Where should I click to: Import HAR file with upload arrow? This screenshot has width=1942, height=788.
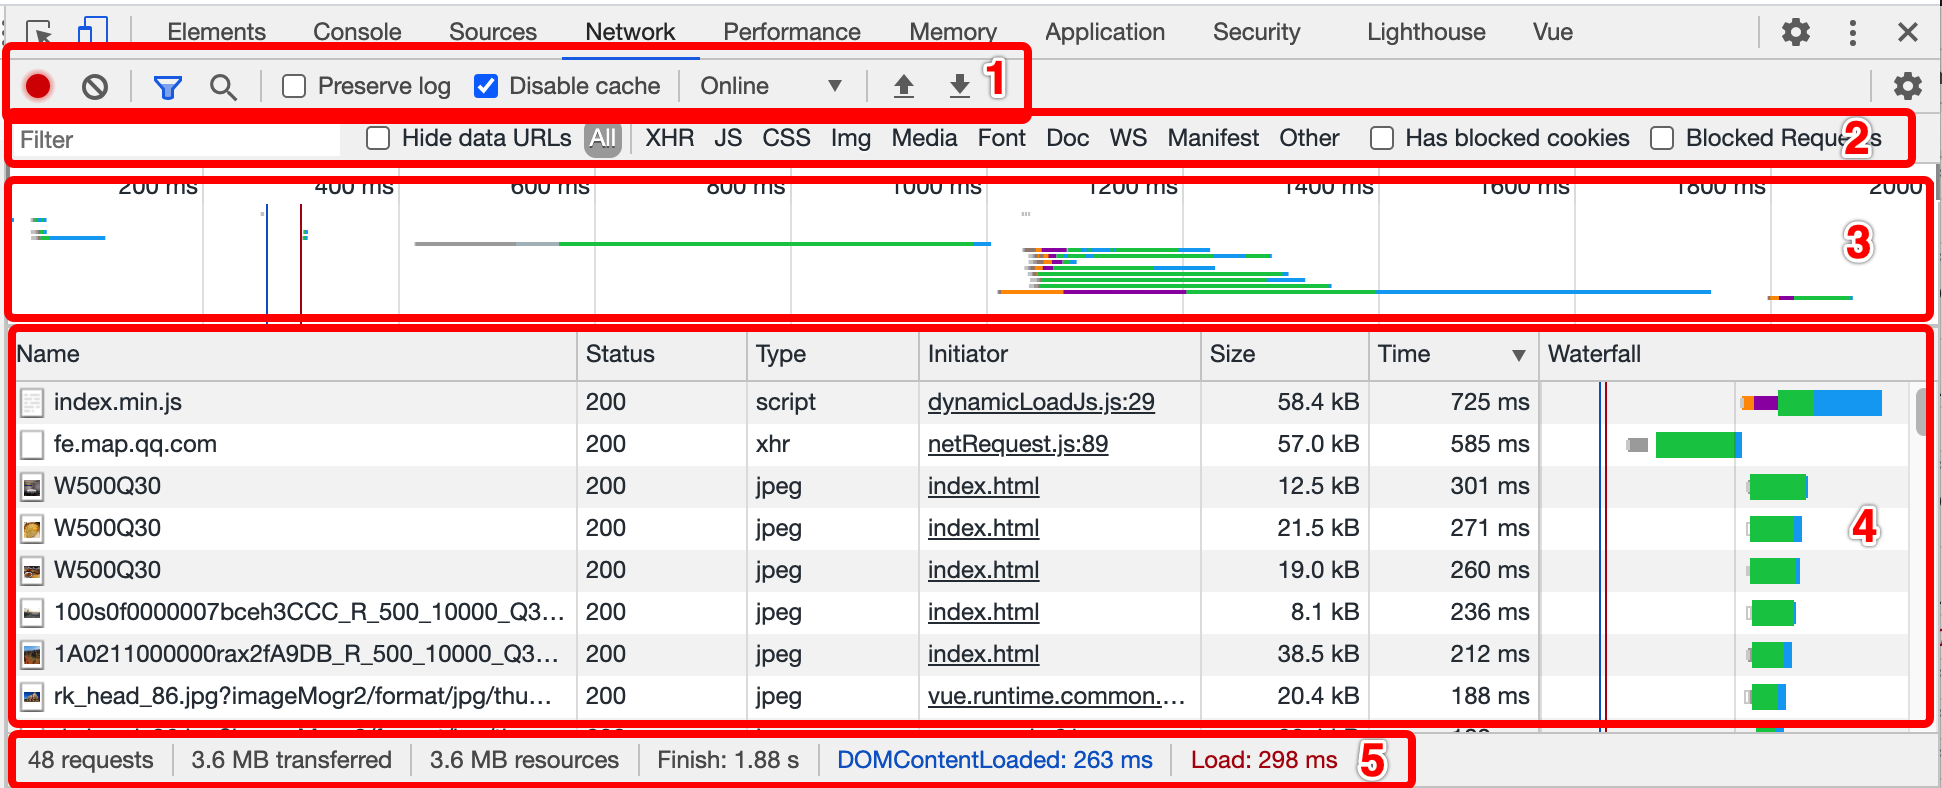pos(903,86)
